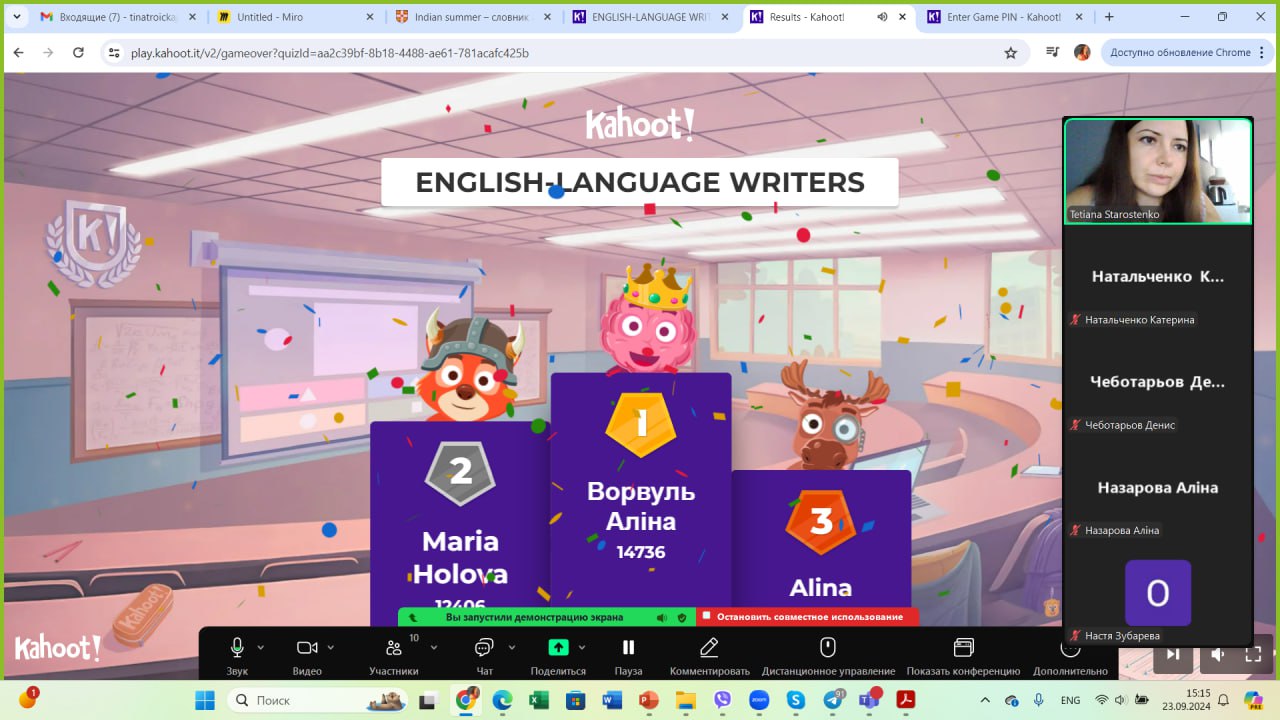The width and height of the screenshot is (1280, 720).
Task: Click the green Поделиться share button
Action: click(x=558, y=648)
